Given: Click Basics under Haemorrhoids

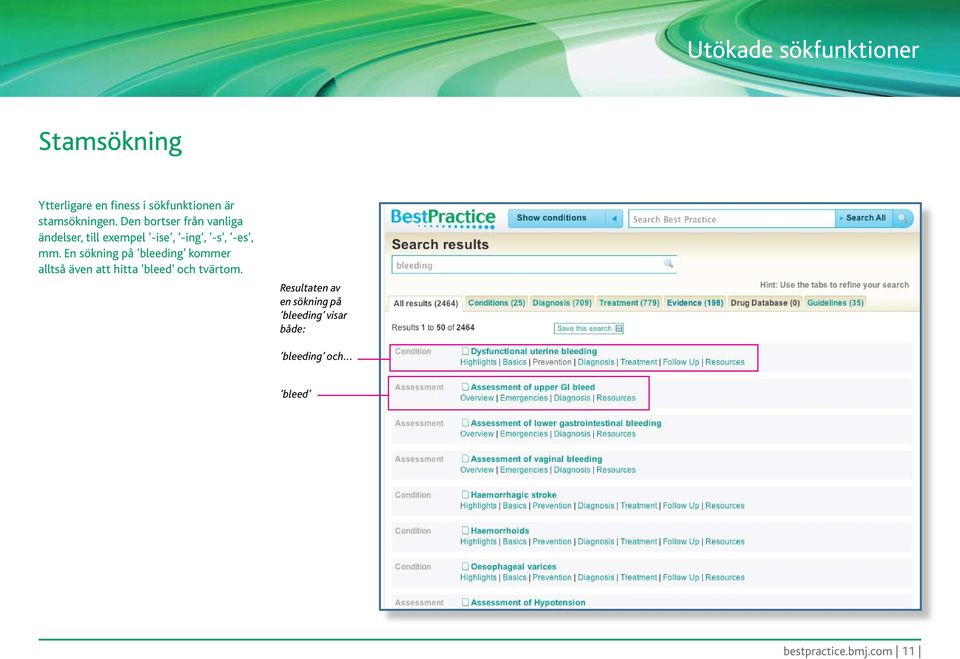Looking at the screenshot, I should click(x=514, y=541).
